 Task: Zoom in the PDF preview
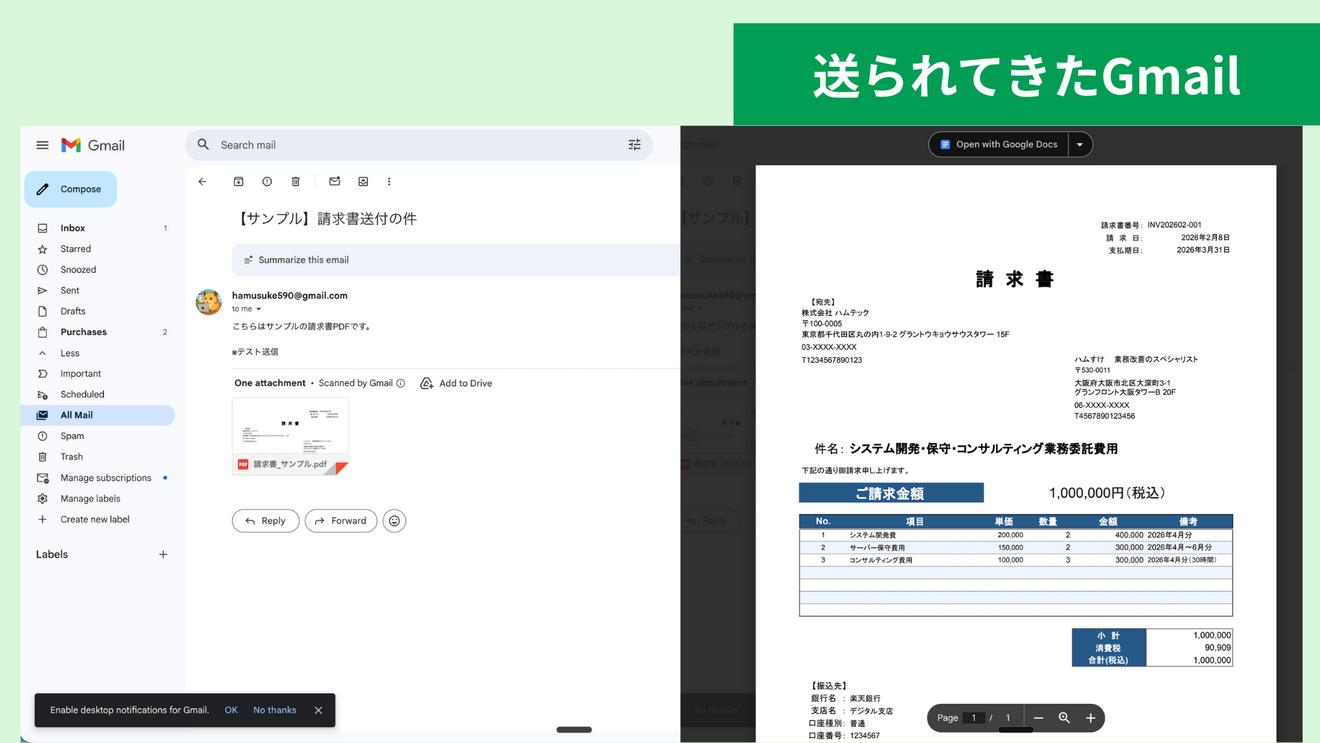coord(1091,718)
